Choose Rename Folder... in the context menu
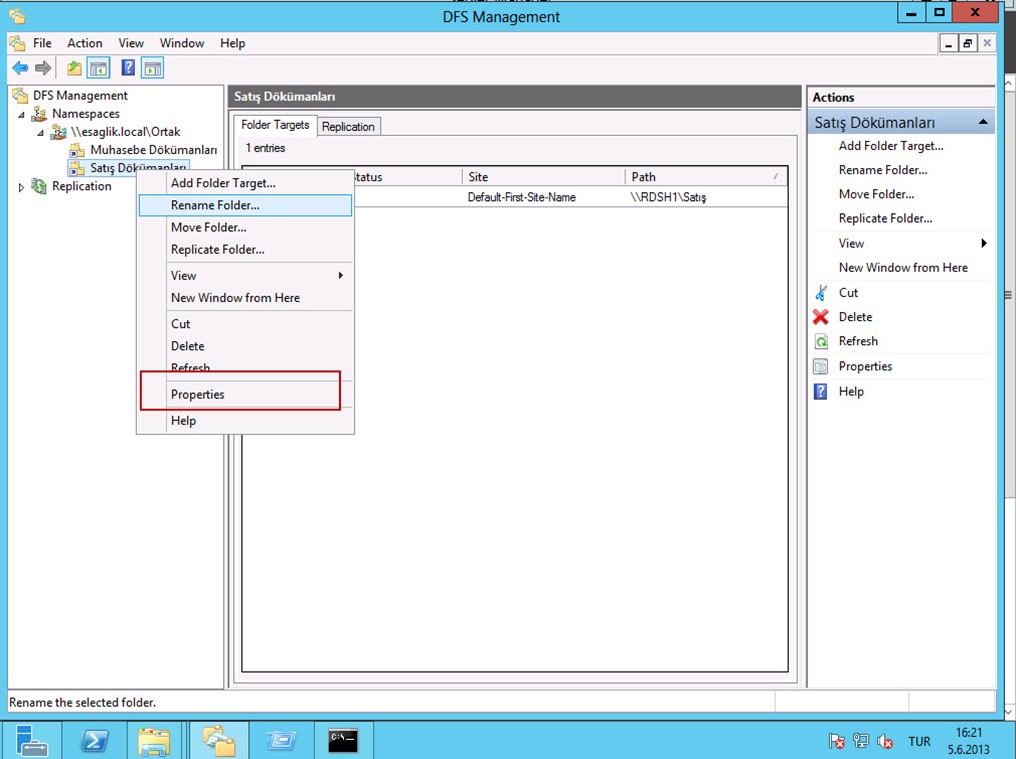1016x759 pixels. coord(246,205)
